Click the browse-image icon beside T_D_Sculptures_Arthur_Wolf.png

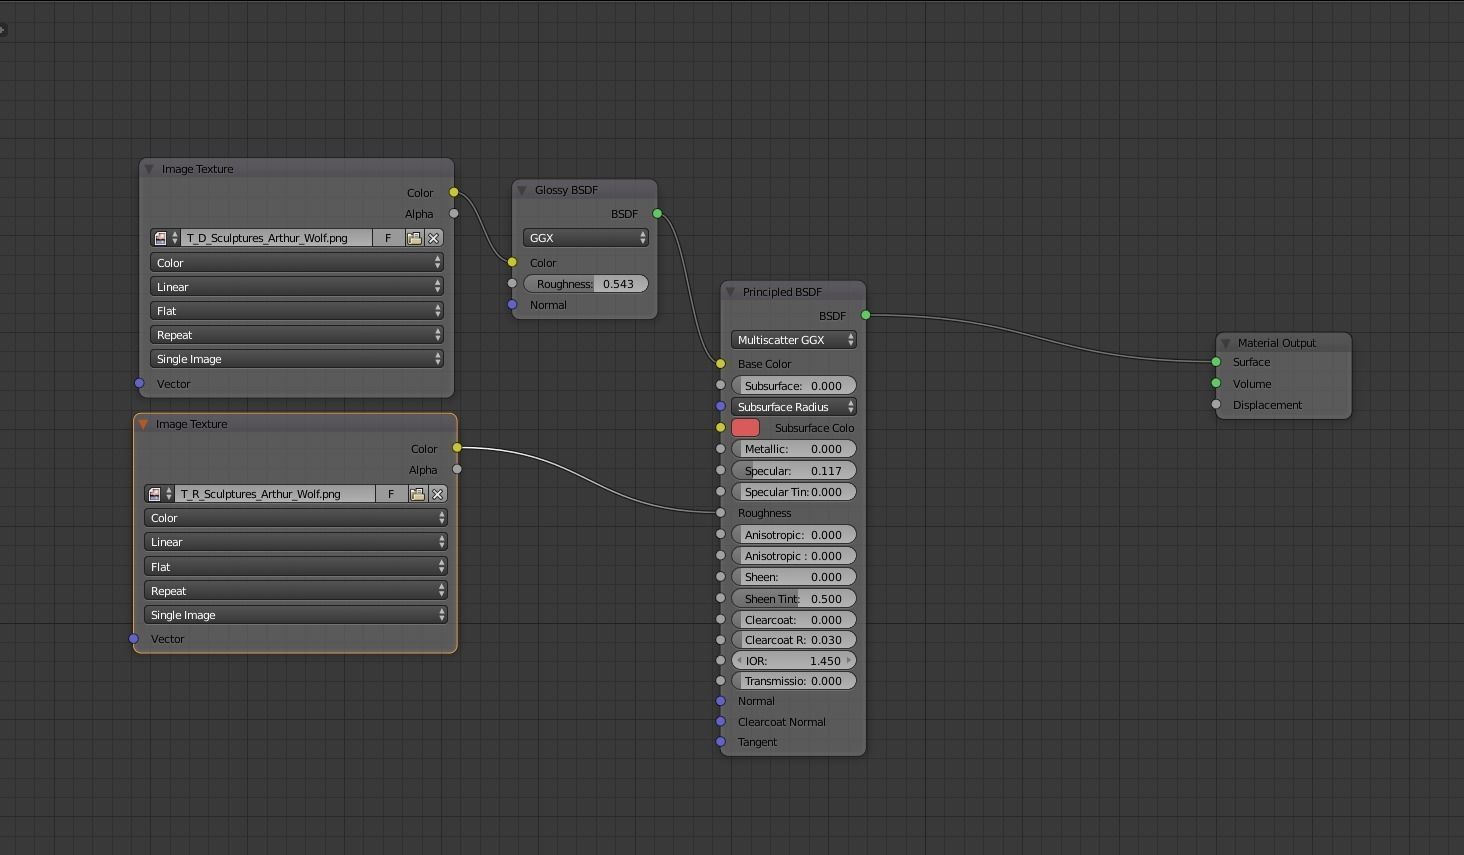165,238
